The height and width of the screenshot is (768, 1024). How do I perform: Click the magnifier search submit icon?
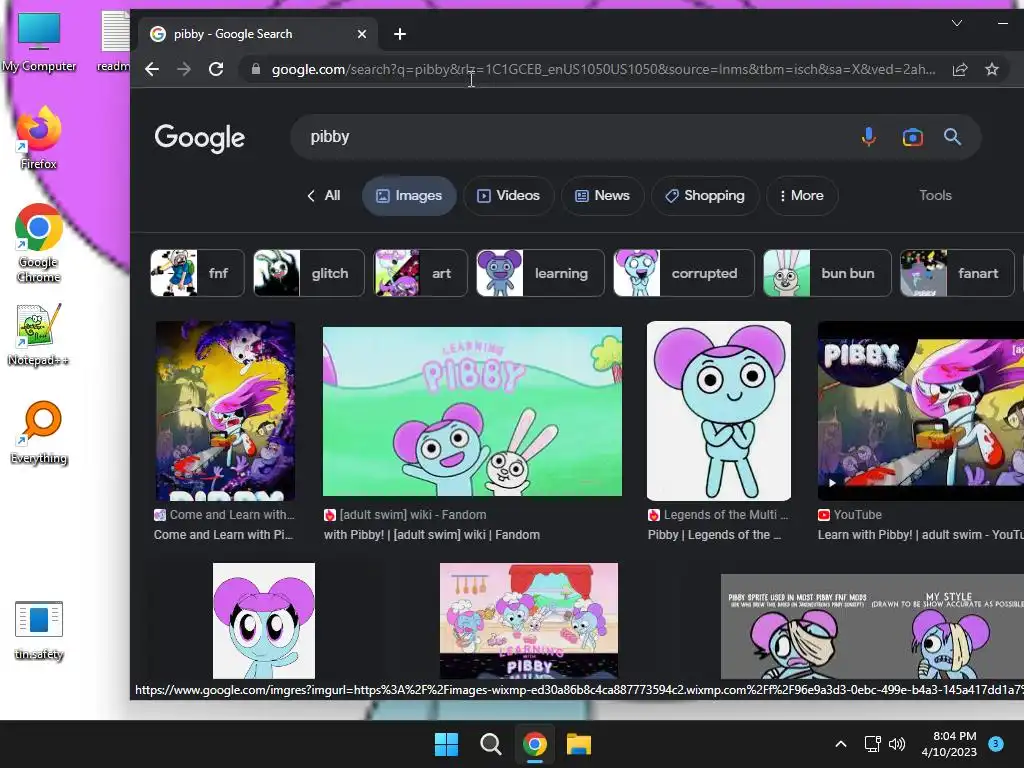(953, 137)
